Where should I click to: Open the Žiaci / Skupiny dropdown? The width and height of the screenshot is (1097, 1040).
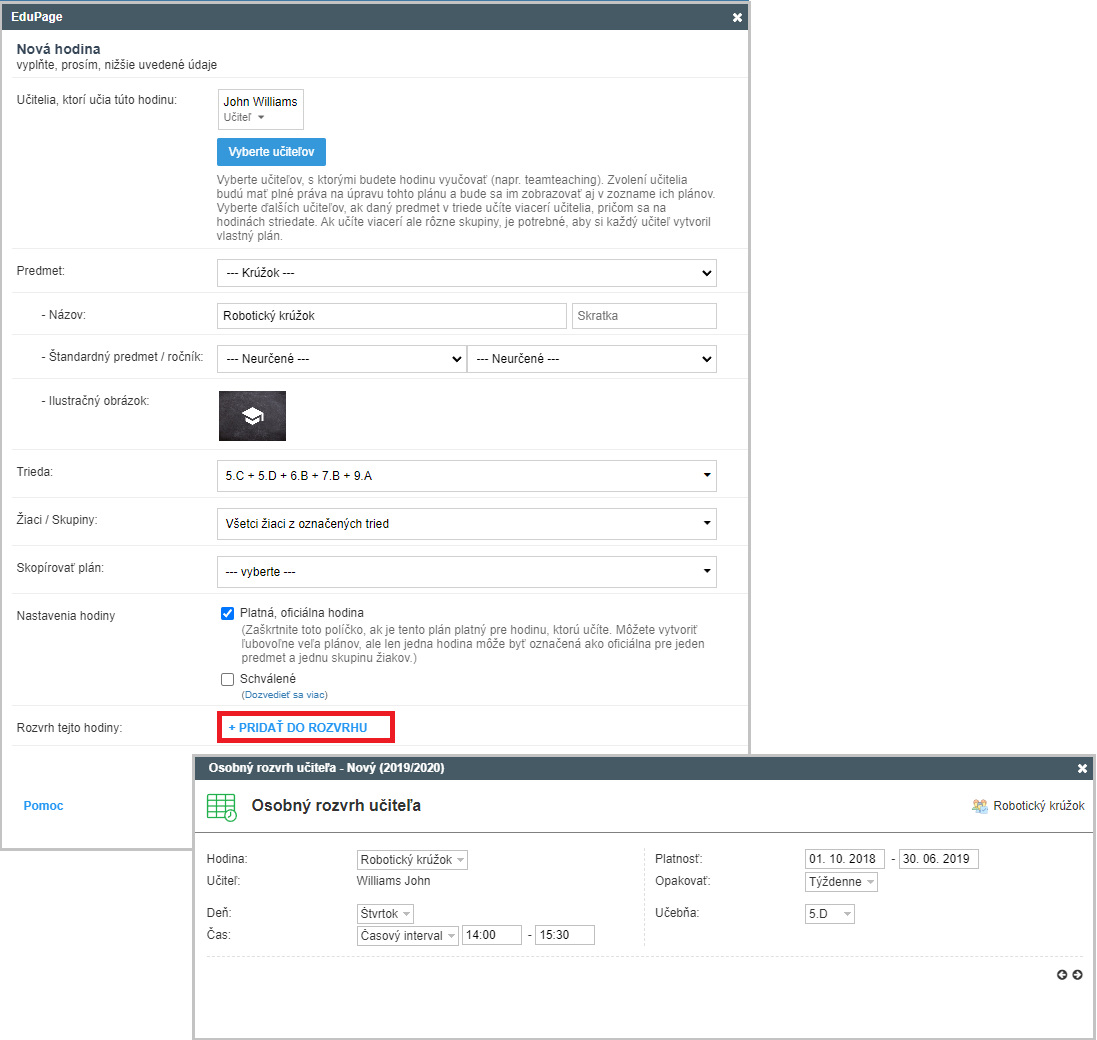(x=466, y=523)
